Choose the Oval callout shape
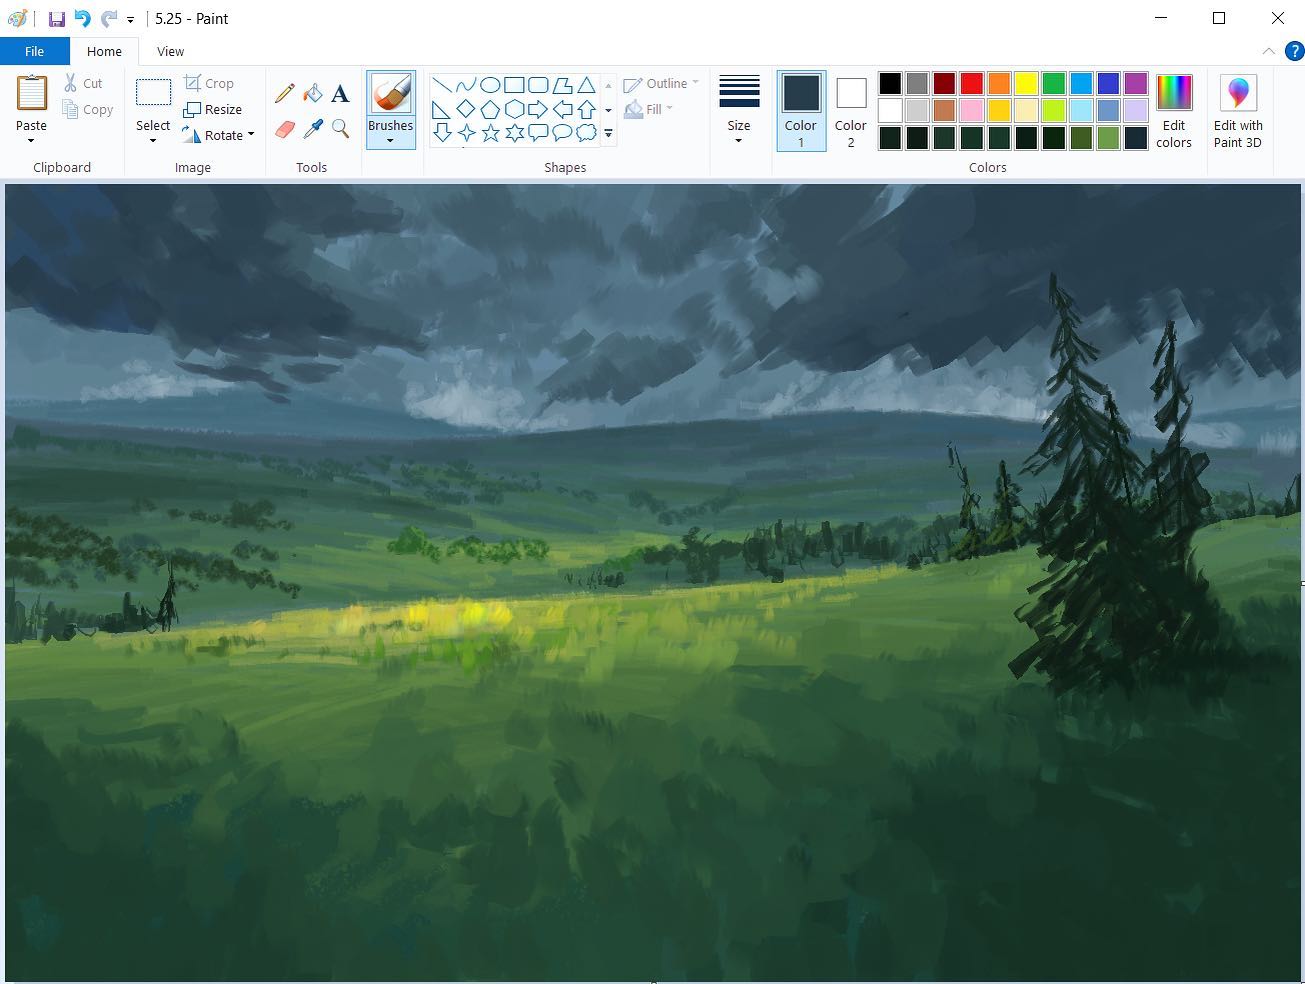 click(x=562, y=133)
